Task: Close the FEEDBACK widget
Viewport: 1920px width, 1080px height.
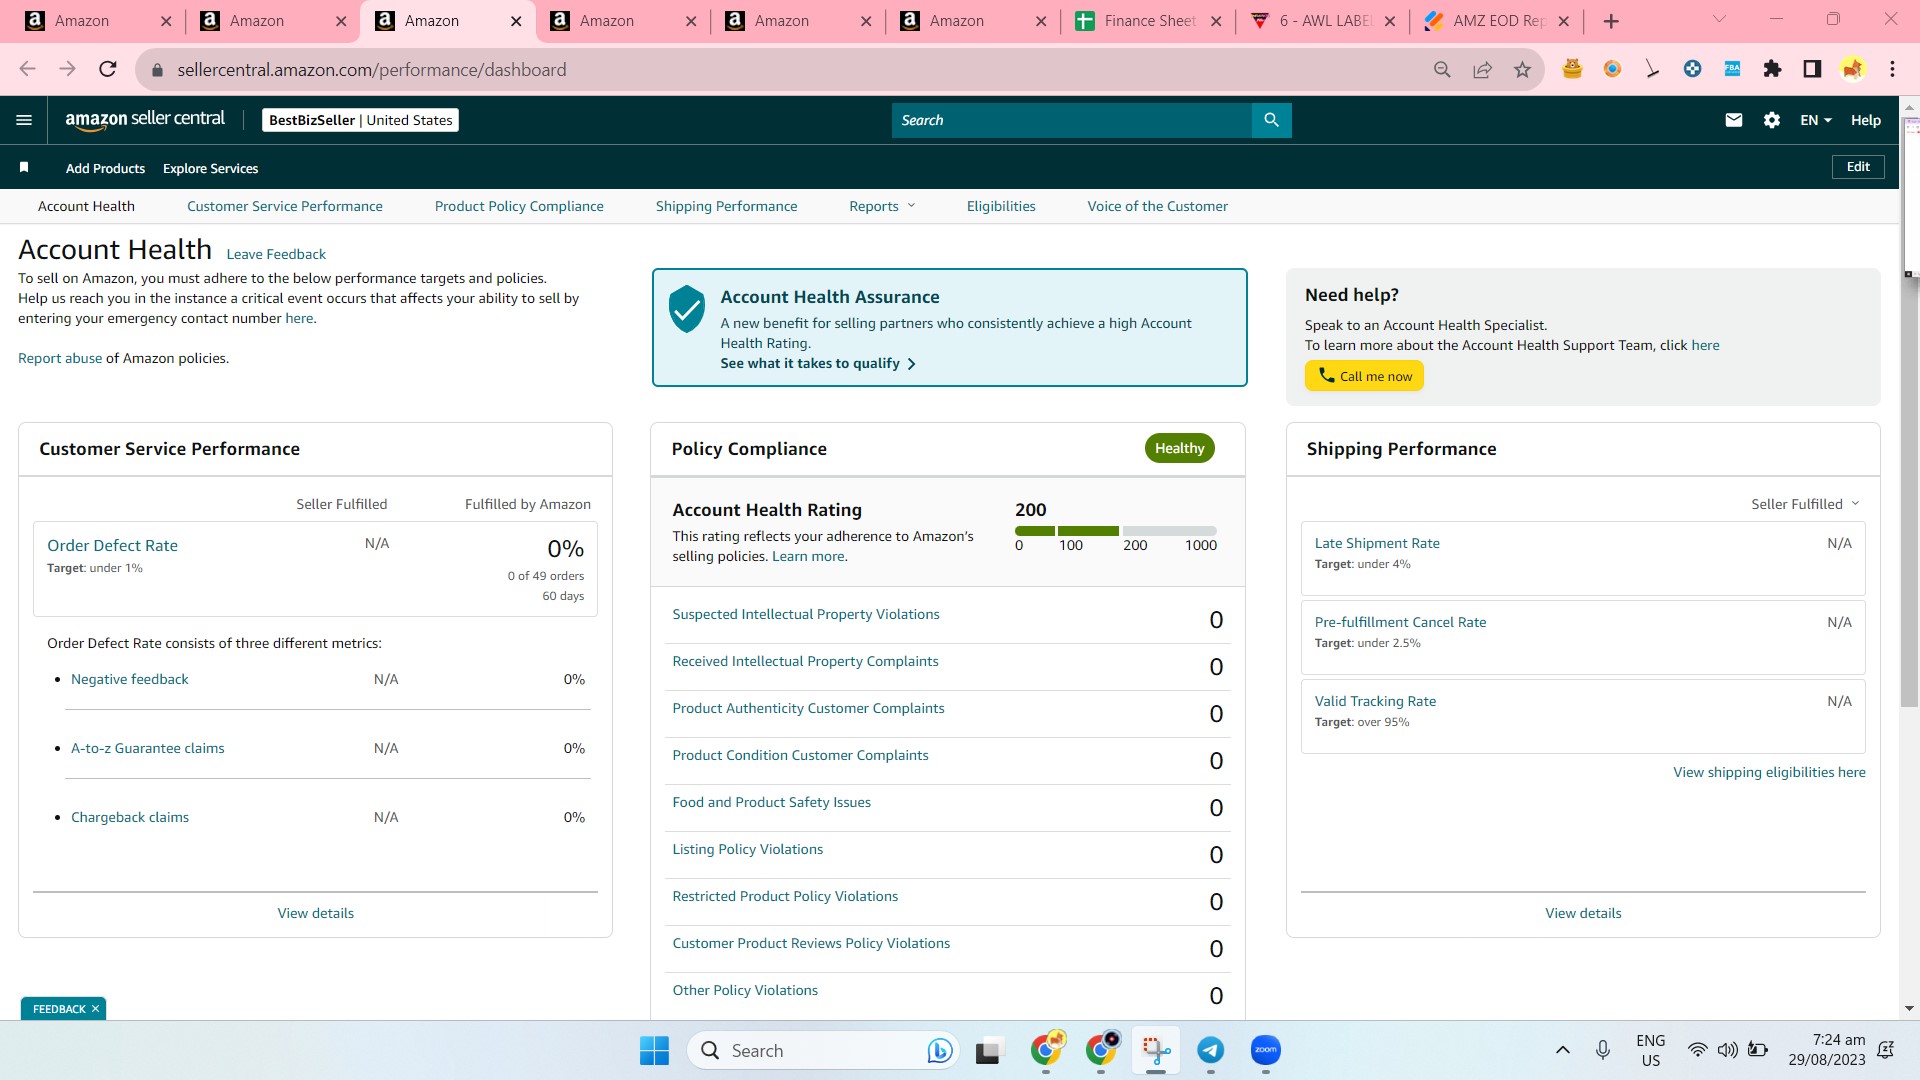Action: (95, 1009)
